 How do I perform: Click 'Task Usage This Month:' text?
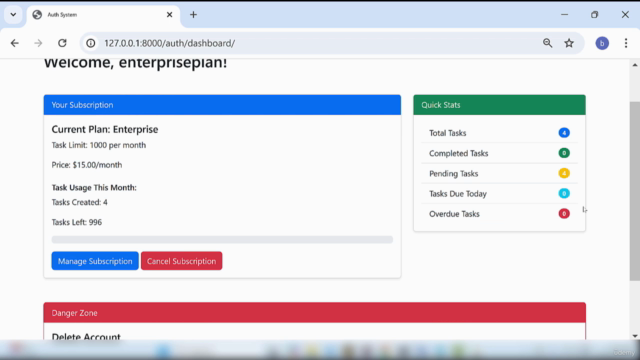click(x=94, y=188)
